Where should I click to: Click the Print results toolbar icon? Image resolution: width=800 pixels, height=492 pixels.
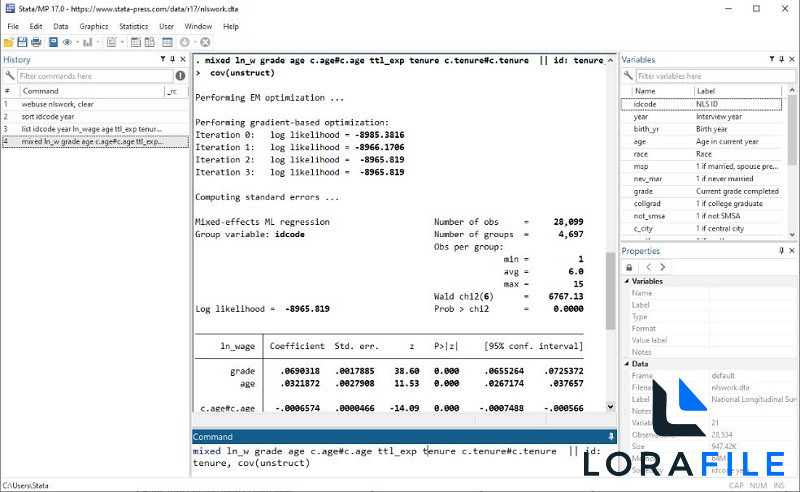coord(36,42)
